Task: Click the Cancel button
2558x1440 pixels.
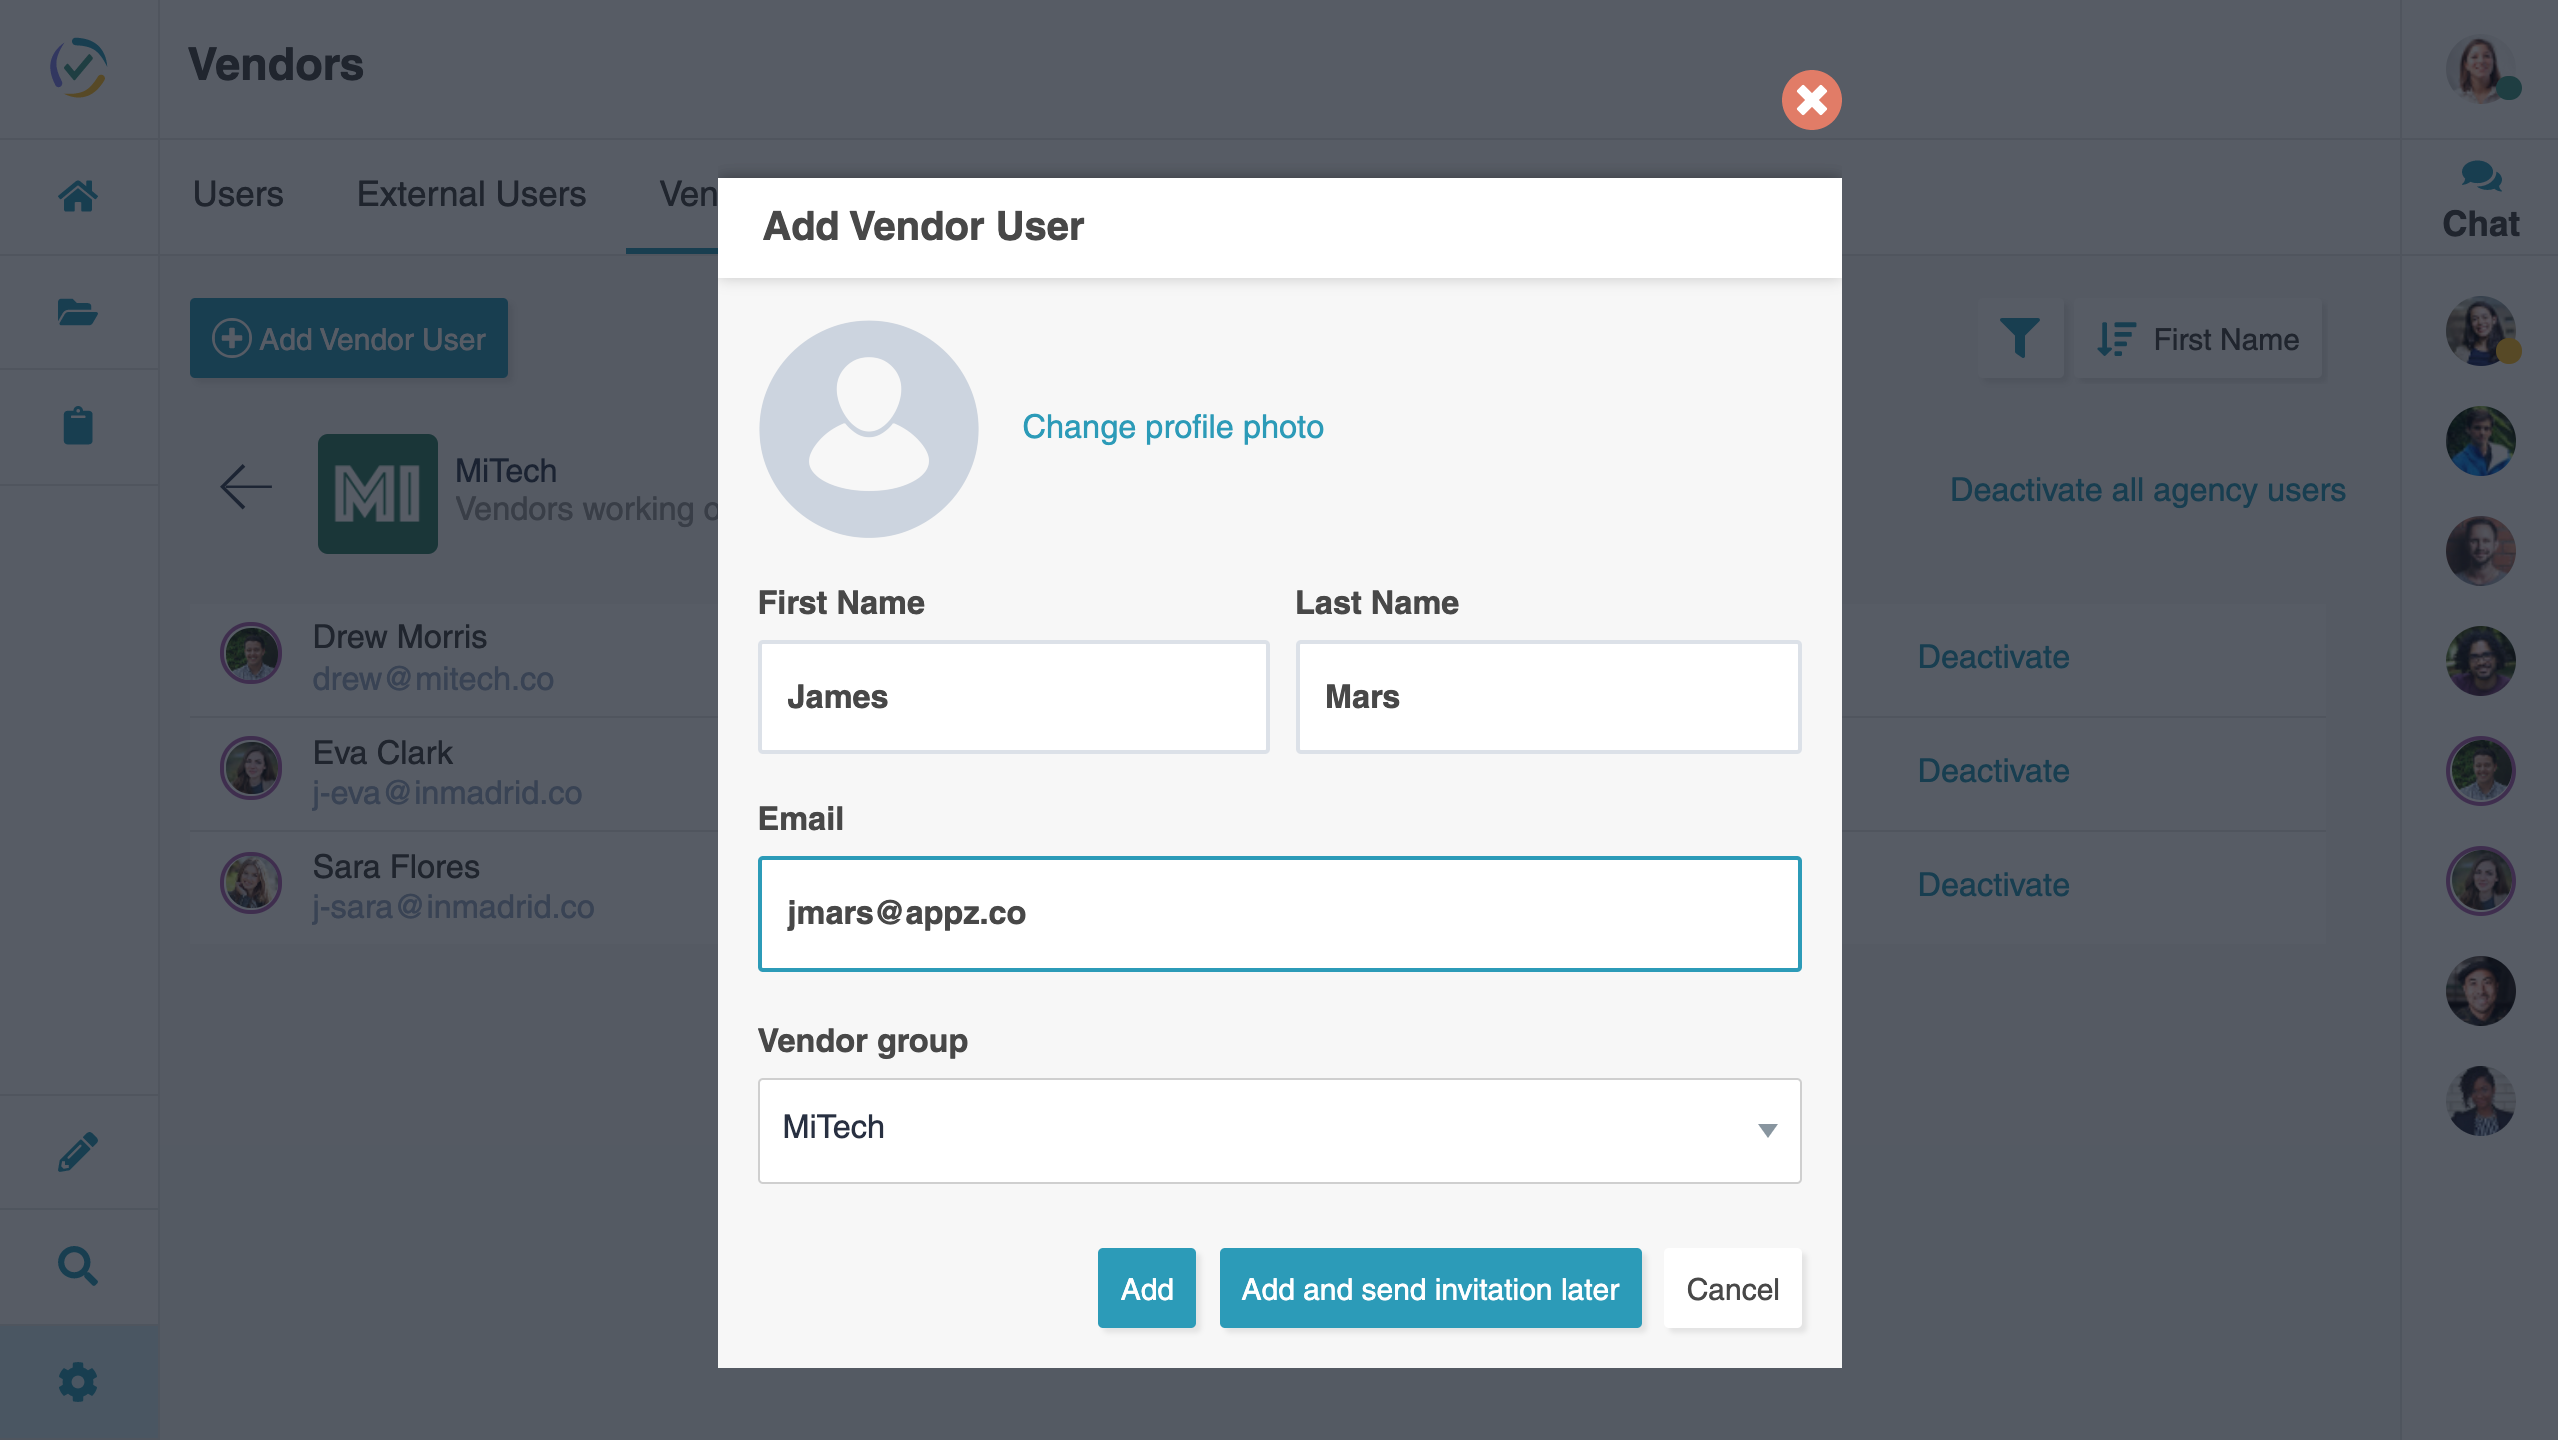Action: (x=1732, y=1288)
